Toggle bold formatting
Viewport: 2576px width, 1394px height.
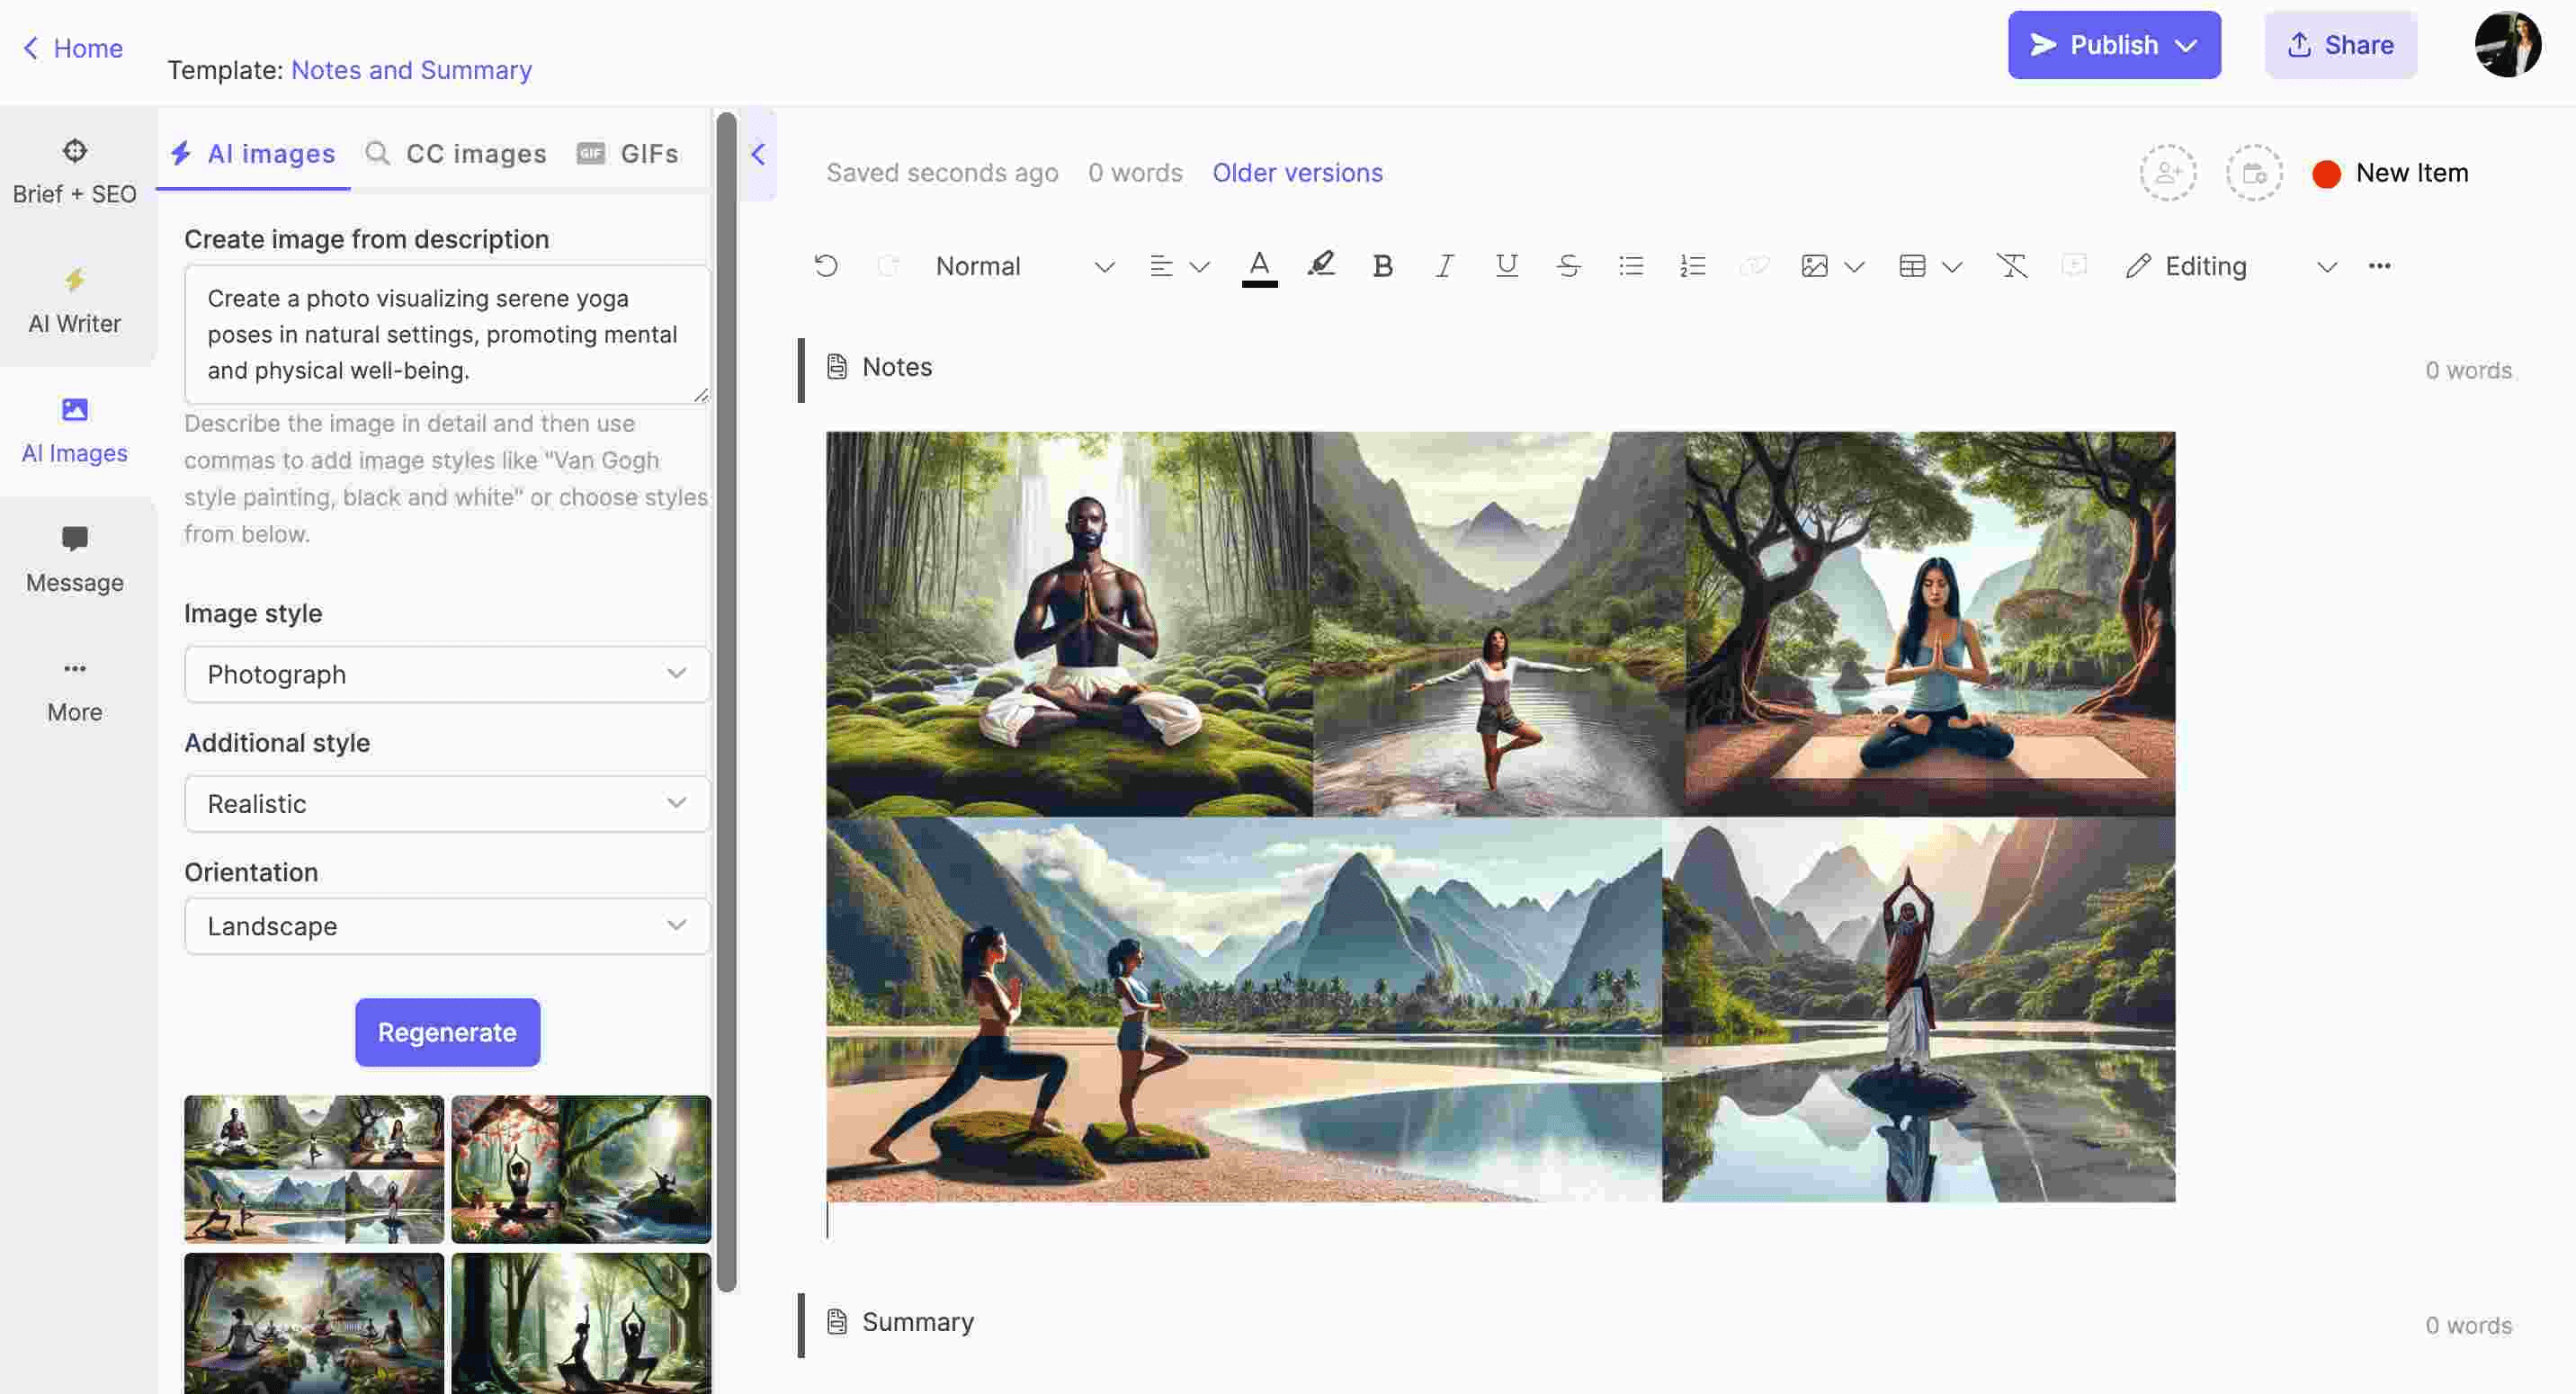click(1382, 266)
